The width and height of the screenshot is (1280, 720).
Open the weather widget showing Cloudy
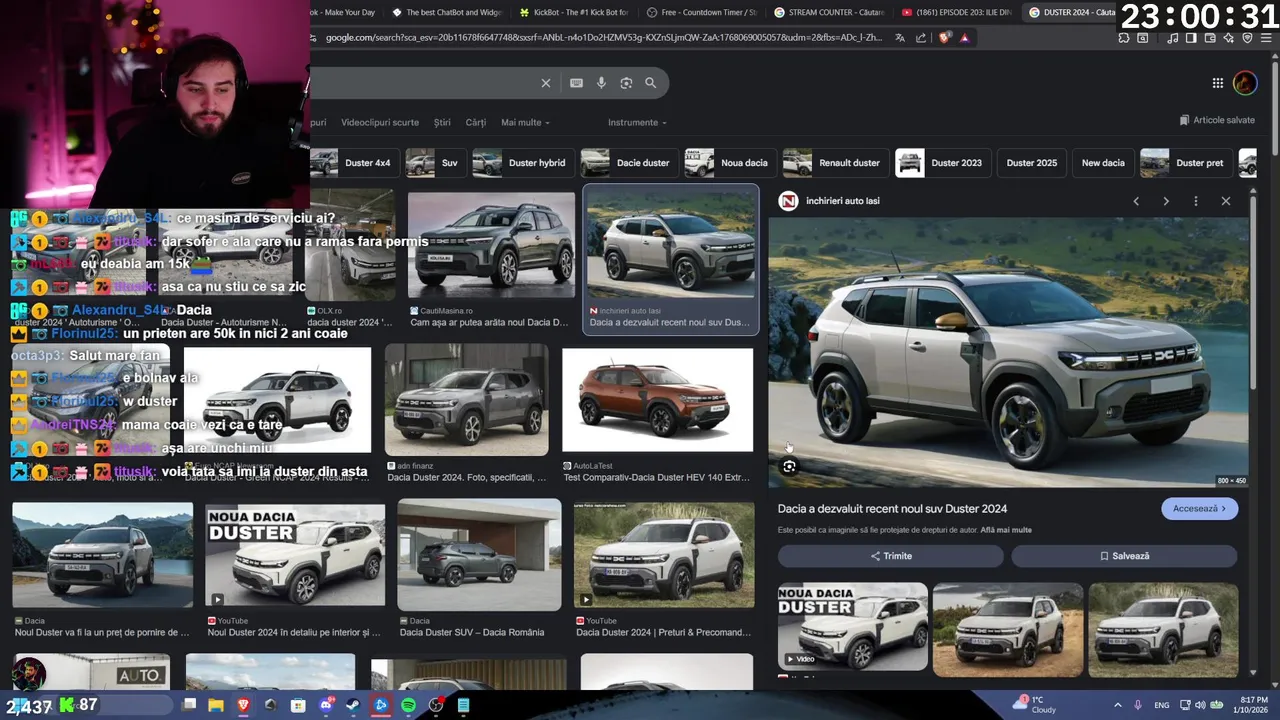[x=1036, y=705]
